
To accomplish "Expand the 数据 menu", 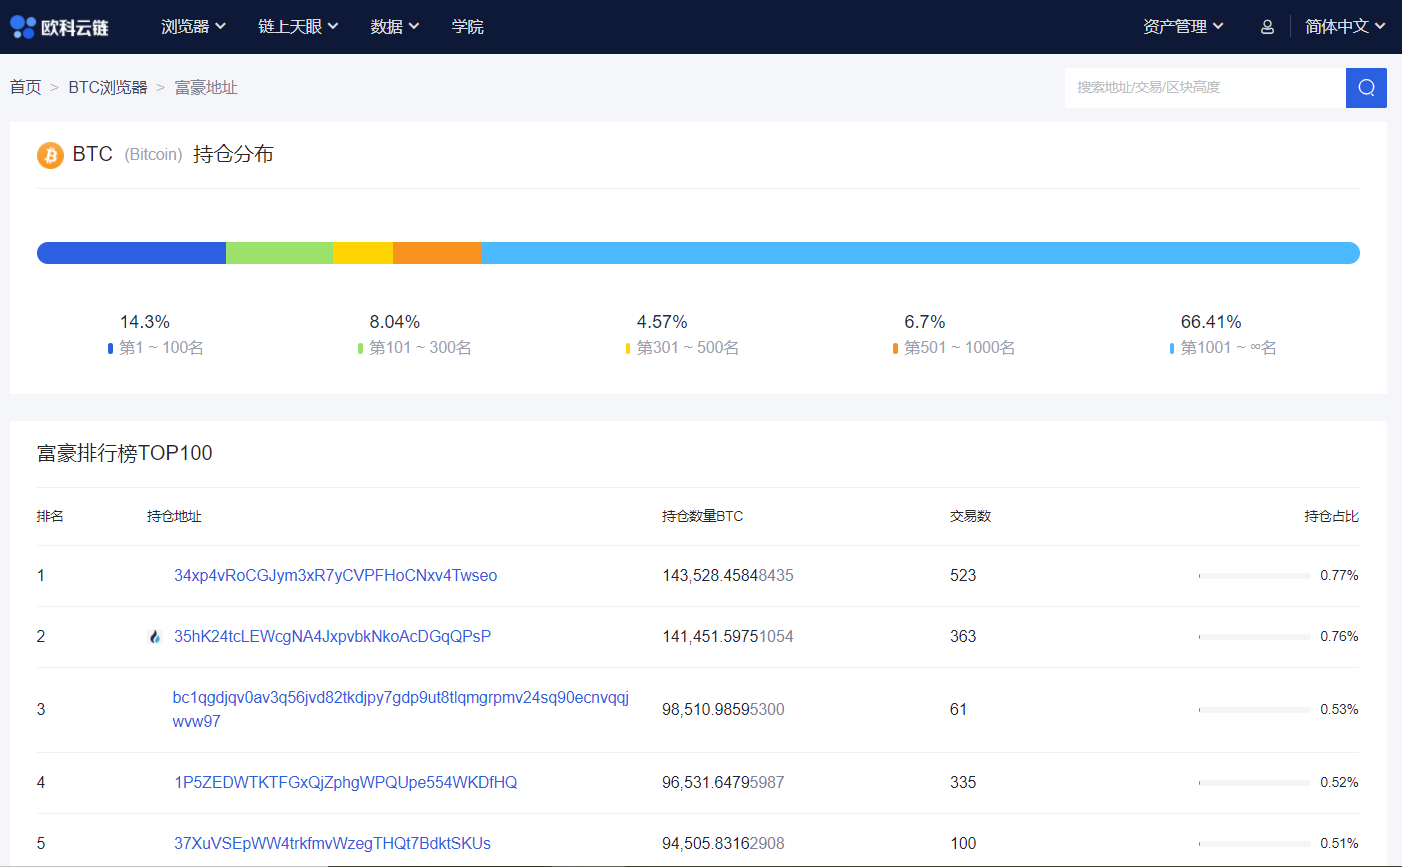I will [394, 27].
